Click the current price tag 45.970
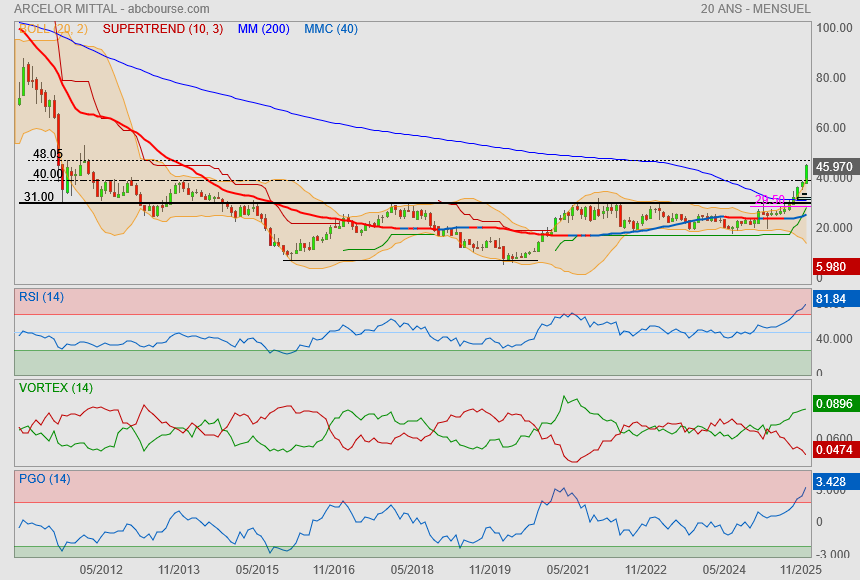 coord(834,166)
